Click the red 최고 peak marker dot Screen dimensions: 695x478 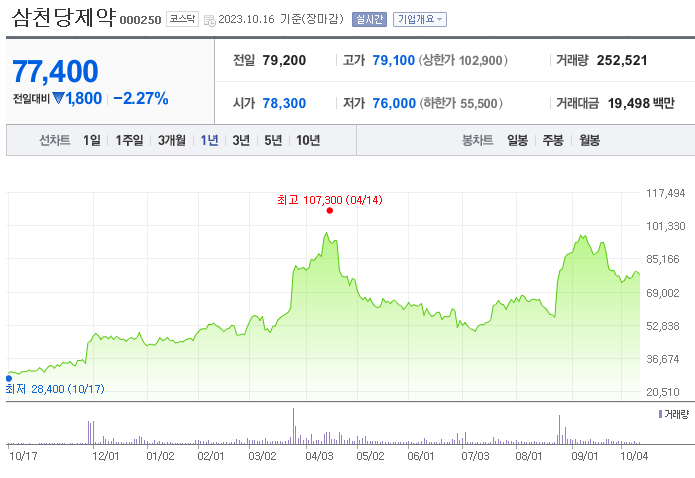point(329,211)
